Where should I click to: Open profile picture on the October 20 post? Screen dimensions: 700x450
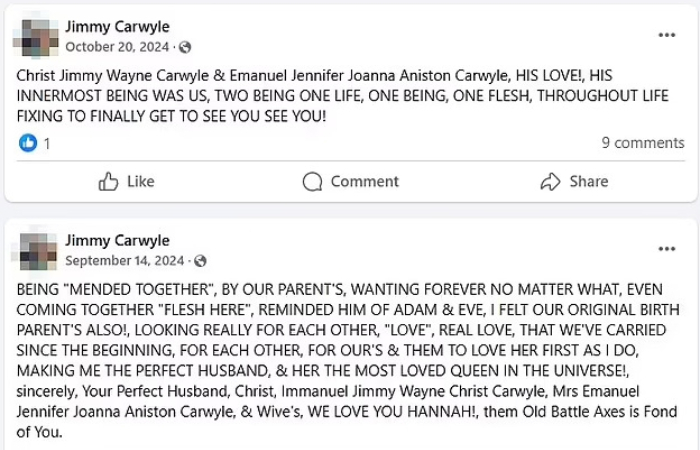click(34, 36)
